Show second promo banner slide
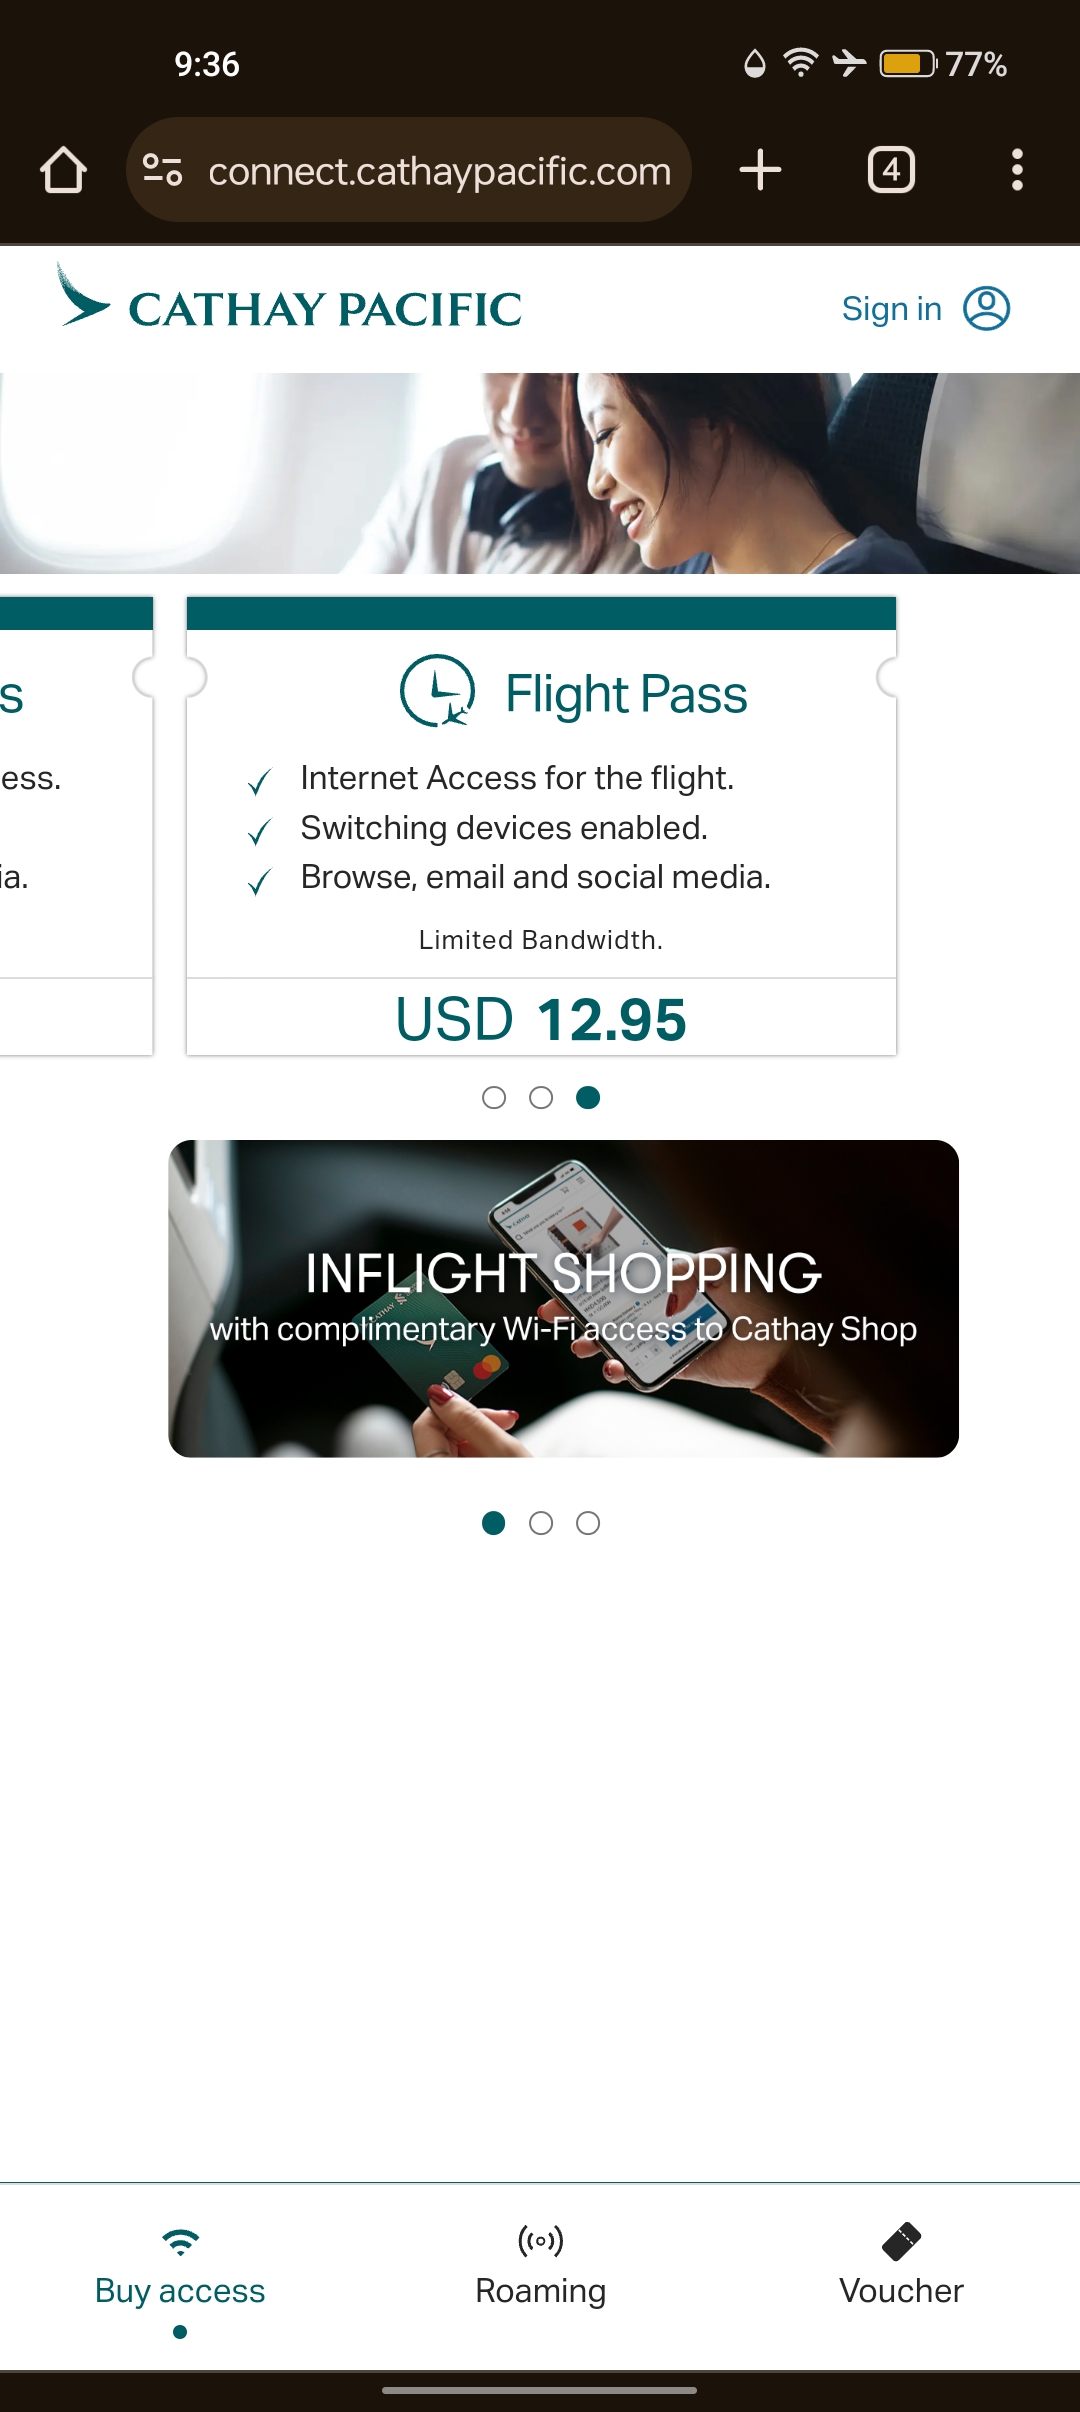This screenshot has width=1080, height=2412. pyautogui.click(x=541, y=1523)
